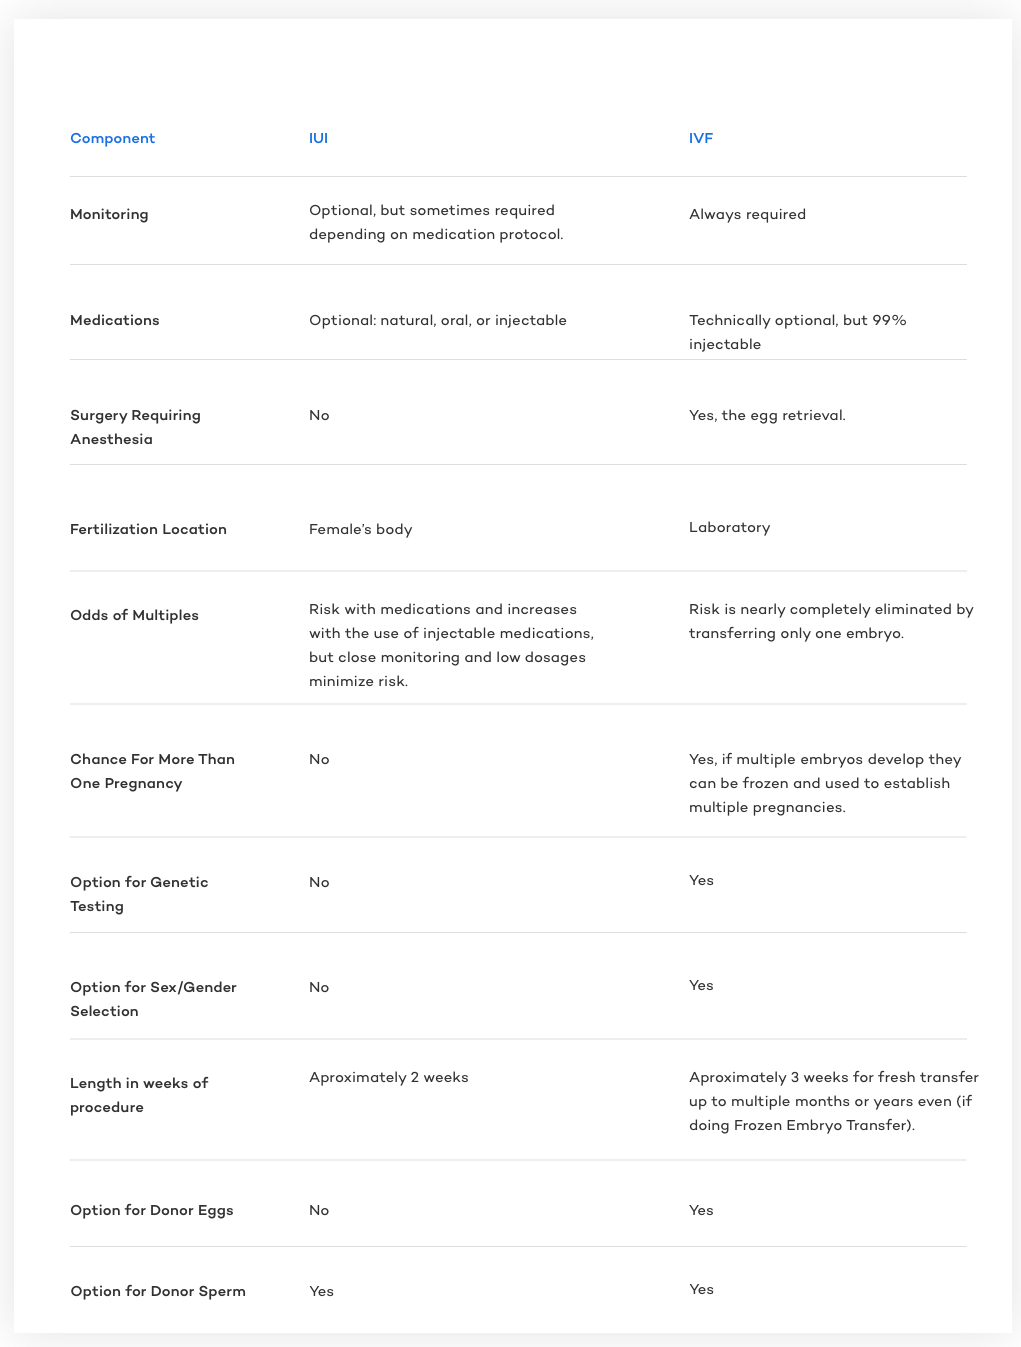Screen dimensions: 1021x1347
Task: Click the Monitoring row label
Action: [109, 214]
